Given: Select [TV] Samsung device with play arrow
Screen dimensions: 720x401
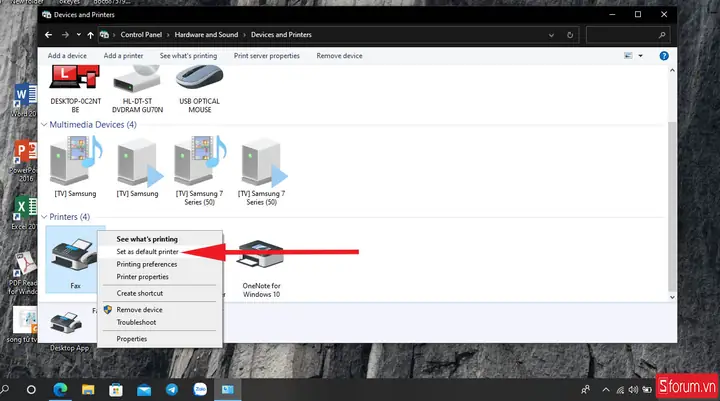Looking at the screenshot, I should (x=138, y=163).
